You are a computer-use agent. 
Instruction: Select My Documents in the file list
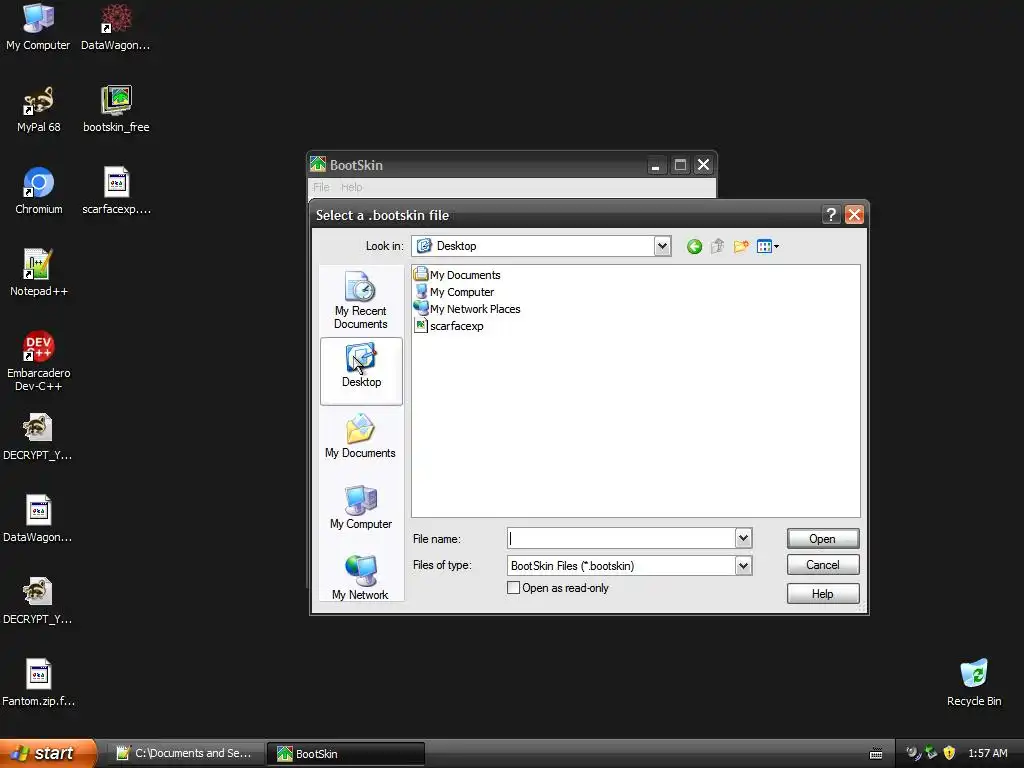click(x=457, y=275)
